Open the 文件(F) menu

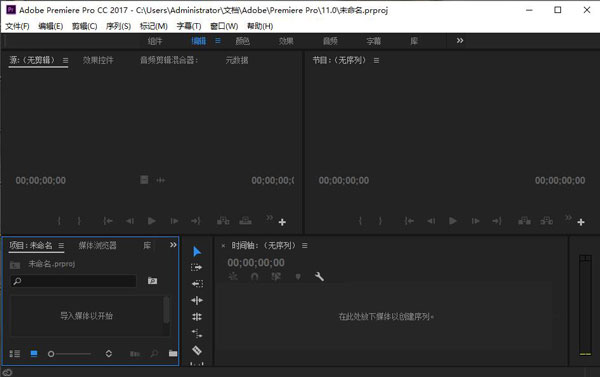(17, 26)
